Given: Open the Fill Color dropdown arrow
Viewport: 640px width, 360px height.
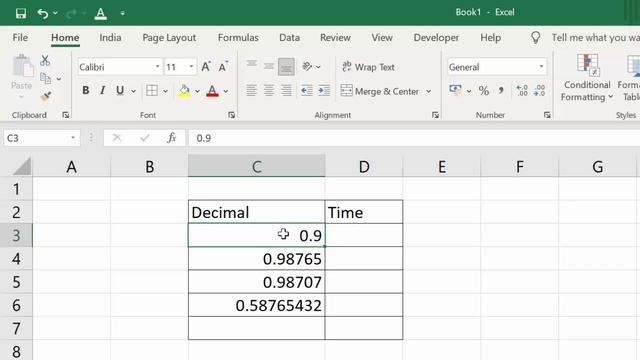Looking at the screenshot, I should pos(197,91).
